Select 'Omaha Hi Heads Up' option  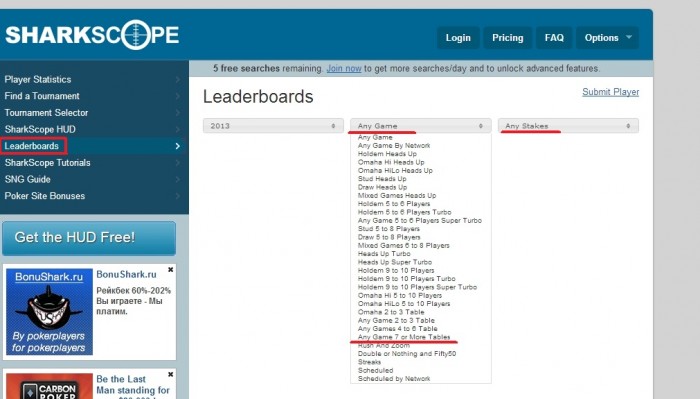[391, 162]
